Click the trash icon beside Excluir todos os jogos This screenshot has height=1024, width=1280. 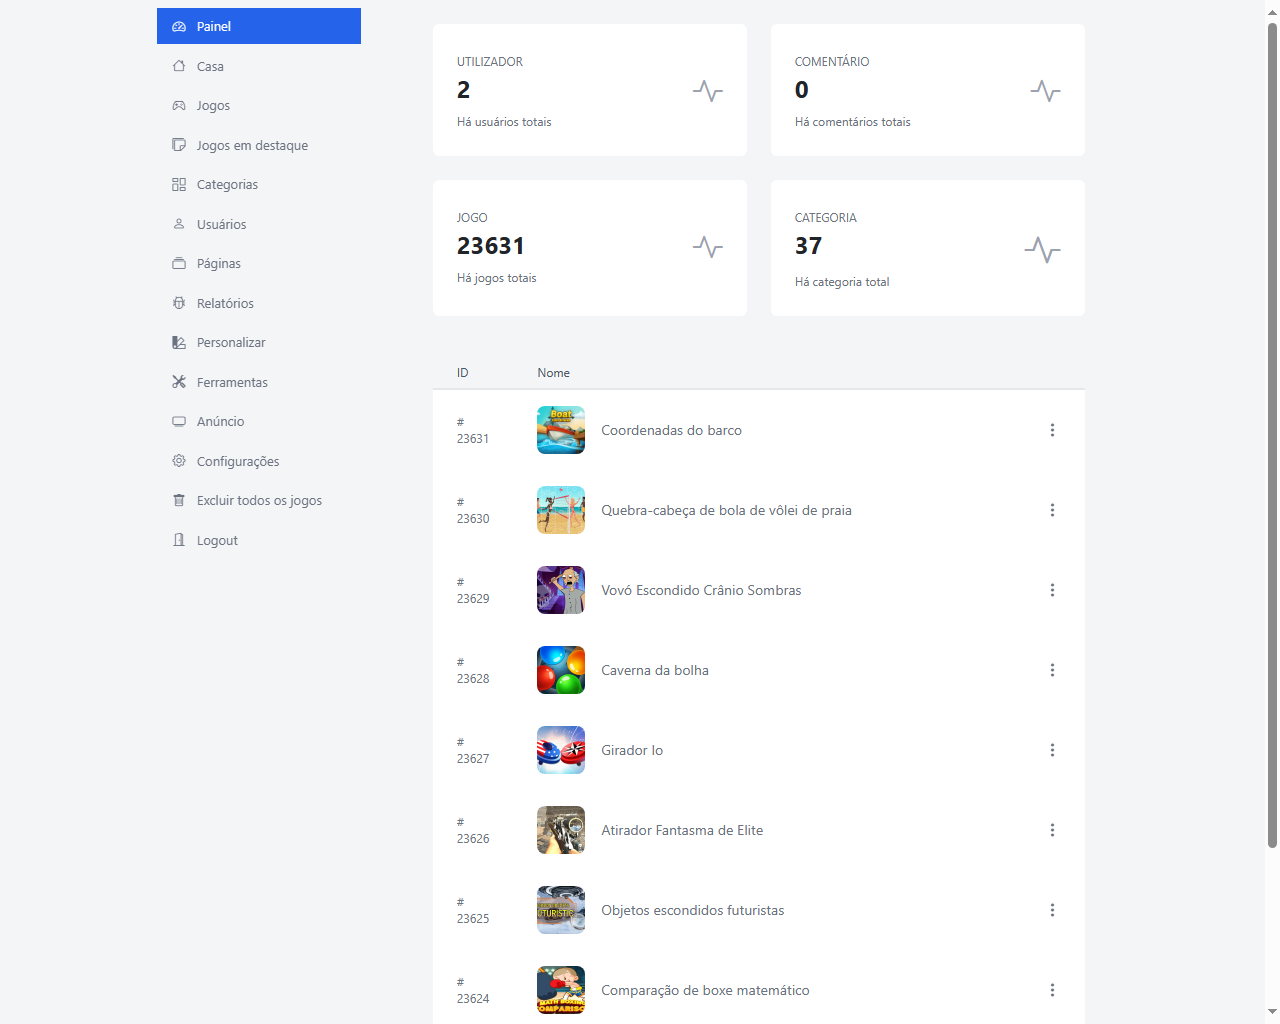tap(179, 501)
